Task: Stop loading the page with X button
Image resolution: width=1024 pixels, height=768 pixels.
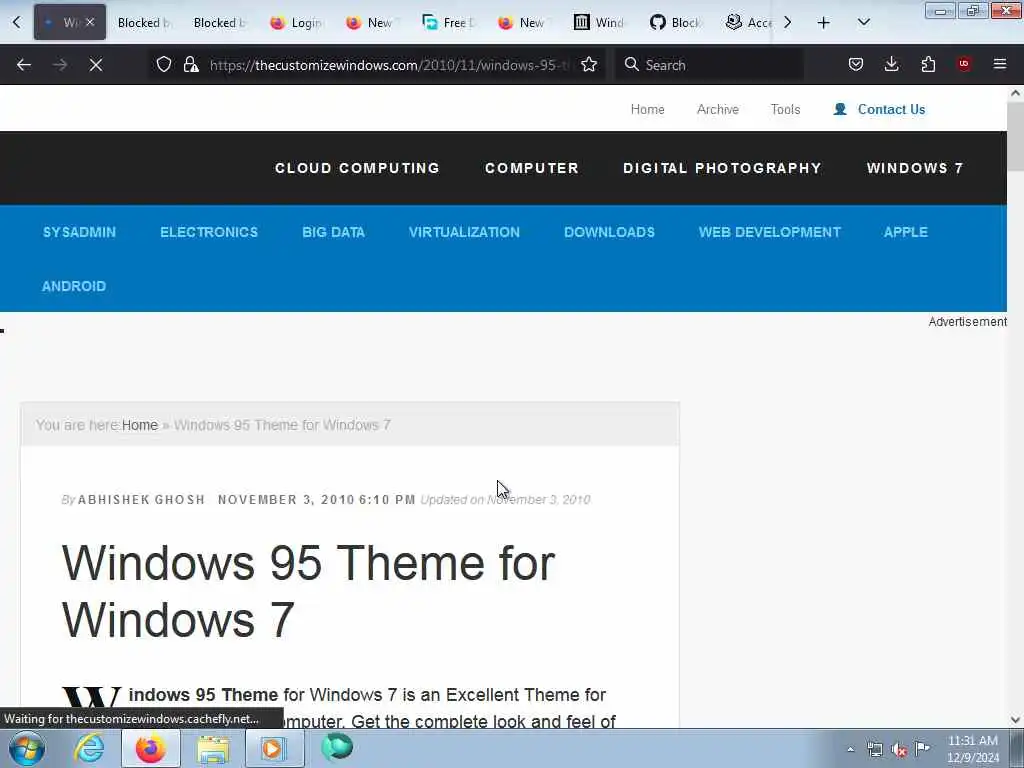Action: coord(95,65)
